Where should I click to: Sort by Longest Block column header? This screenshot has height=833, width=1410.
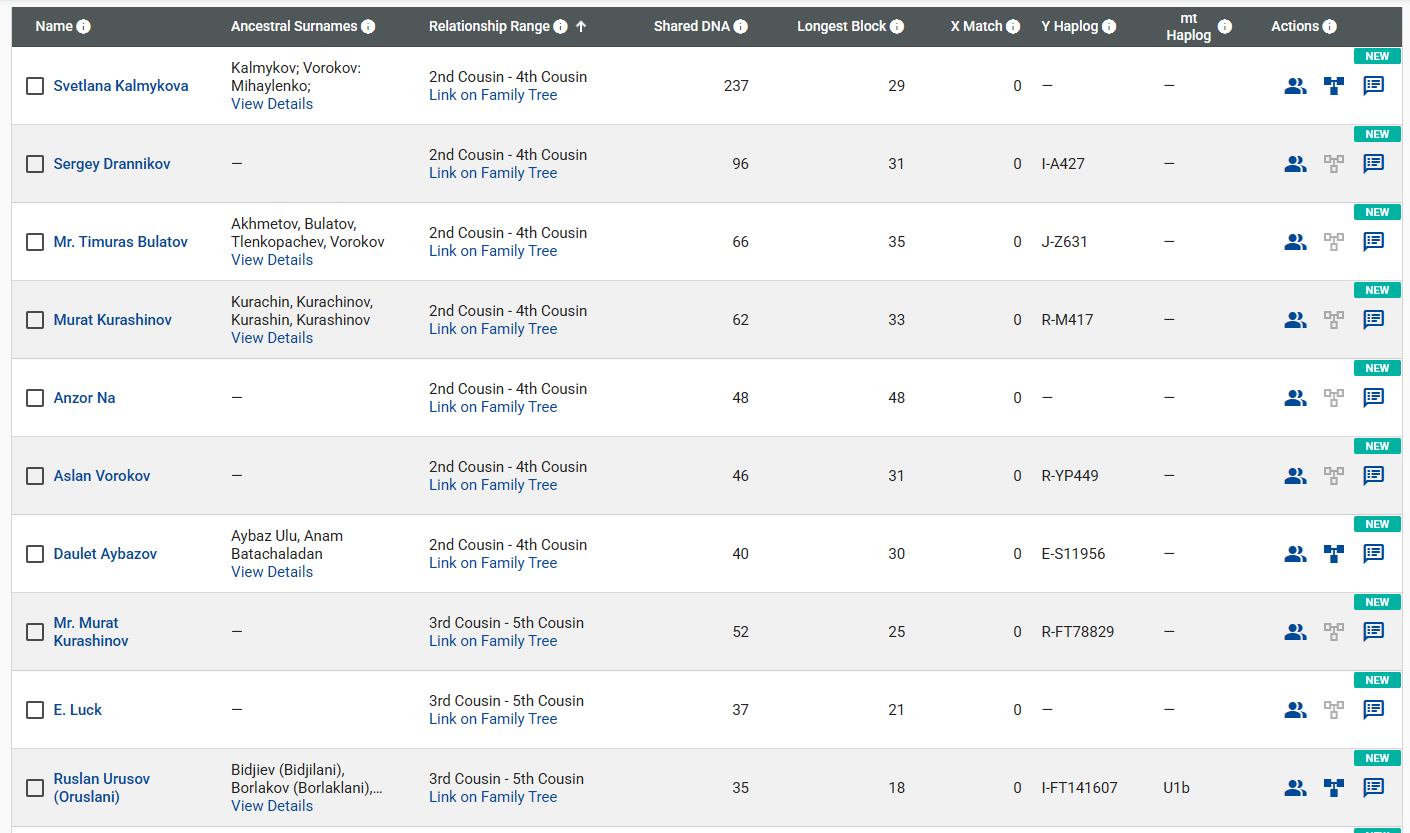pos(842,27)
